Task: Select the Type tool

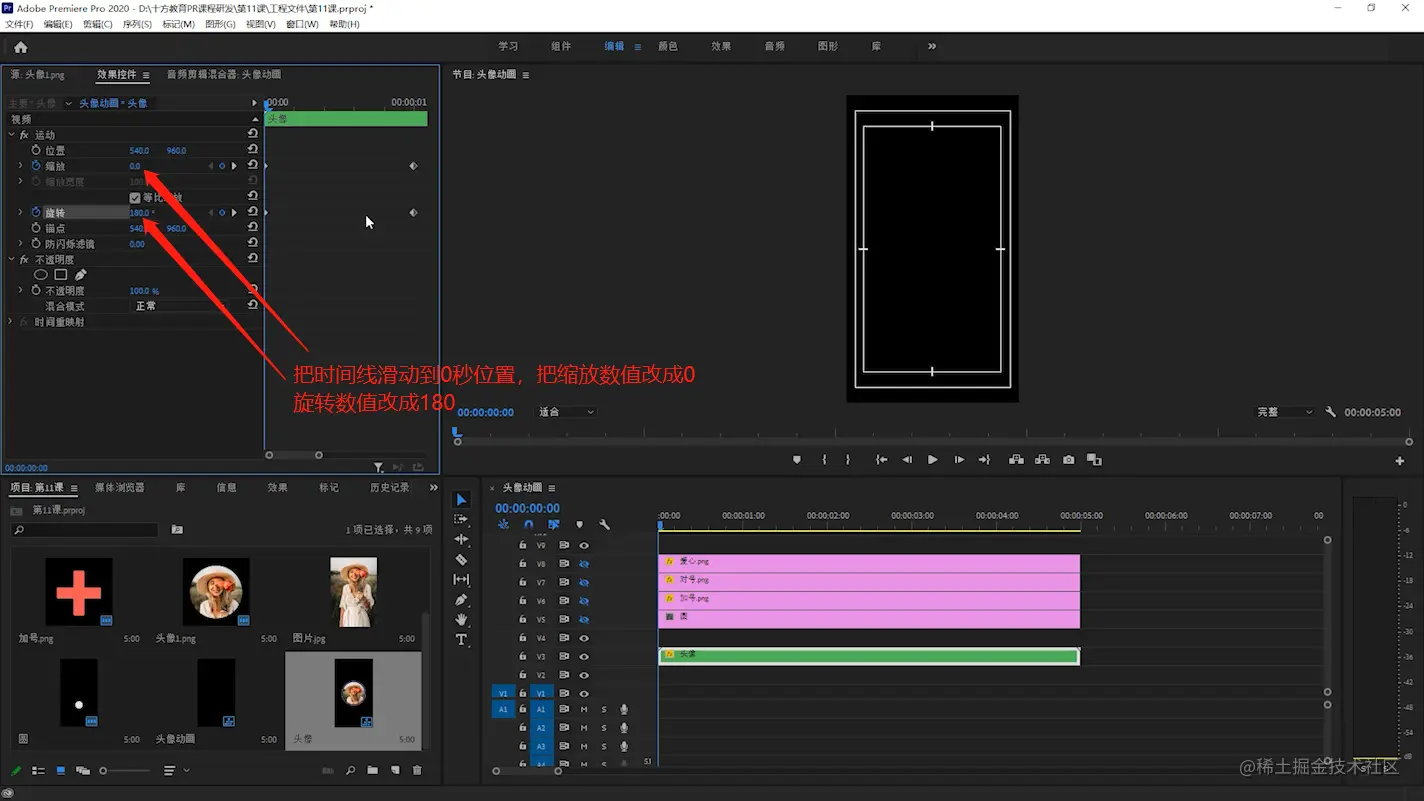Action: [x=461, y=640]
